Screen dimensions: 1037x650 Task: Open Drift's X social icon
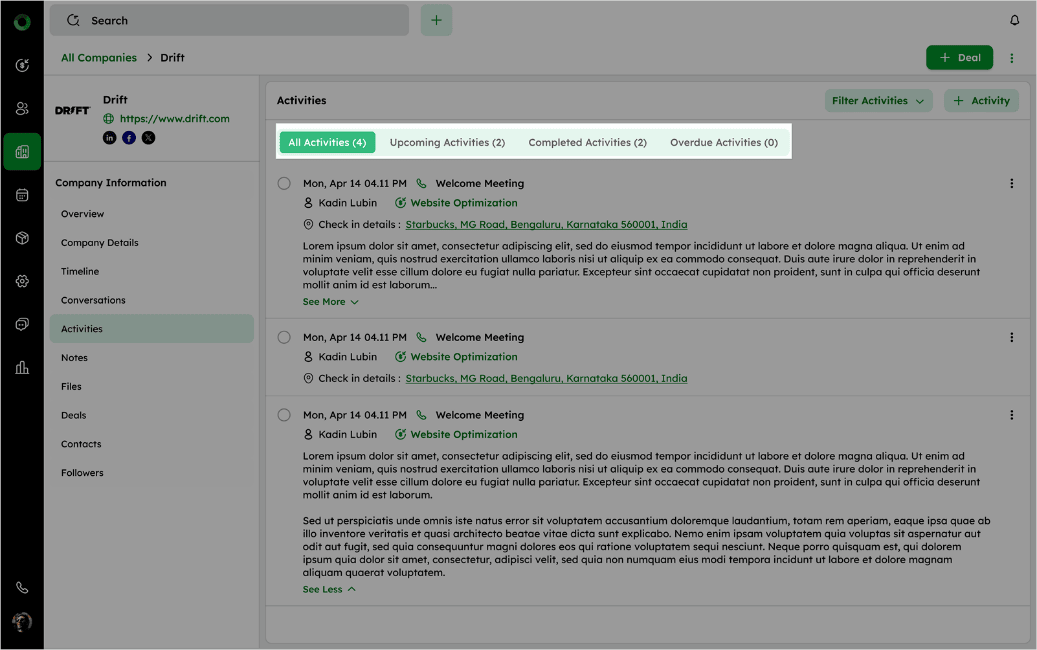click(x=148, y=138)
